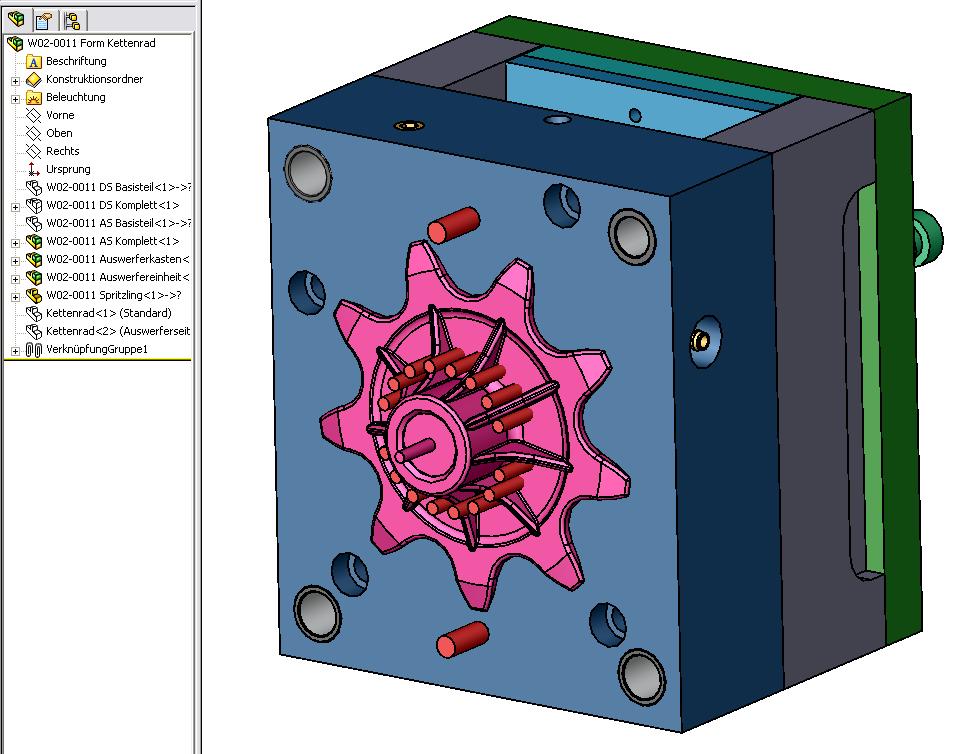Select 'W02-0011 DS Komplett<1>' label

pos(112,205)
